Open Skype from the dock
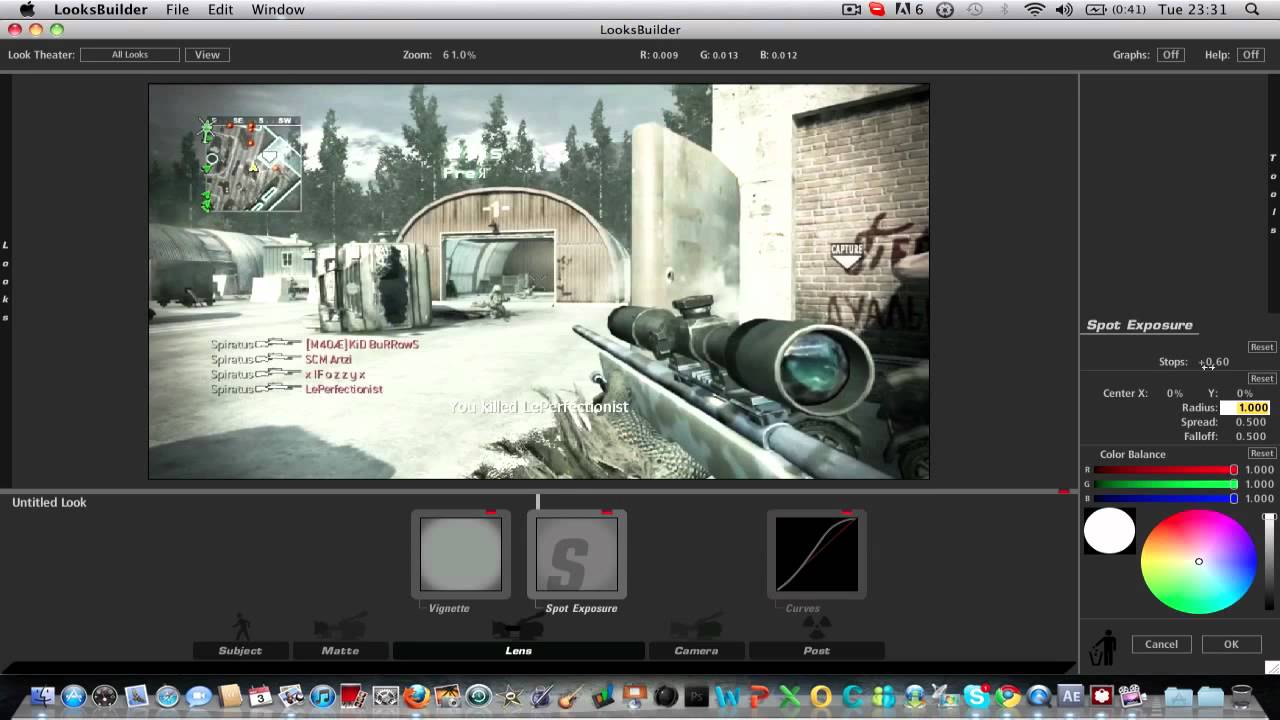This screenshot has height=720, width=1280. (x=975, y=696)
